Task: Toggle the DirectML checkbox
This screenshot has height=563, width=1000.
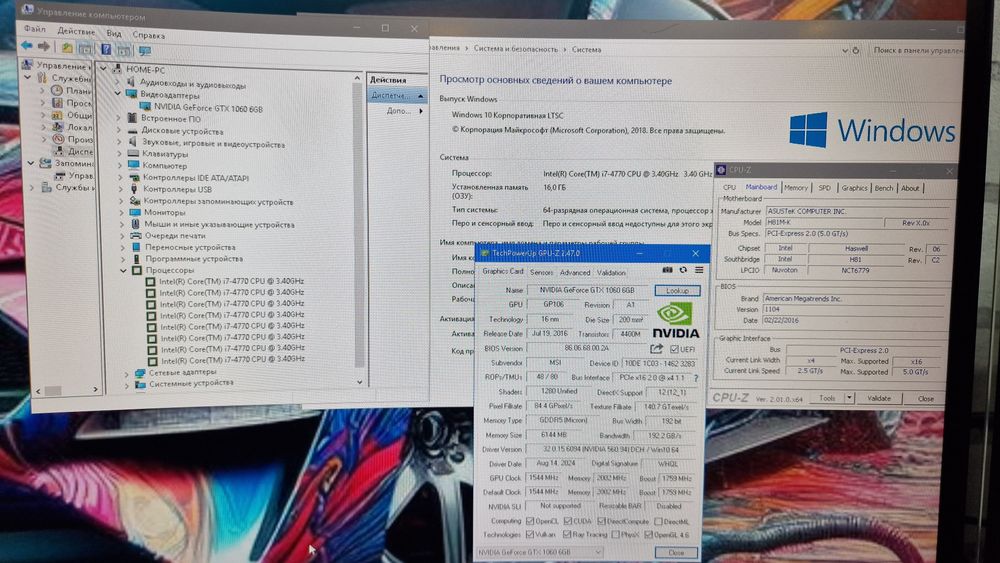Action: coord(658,522)
